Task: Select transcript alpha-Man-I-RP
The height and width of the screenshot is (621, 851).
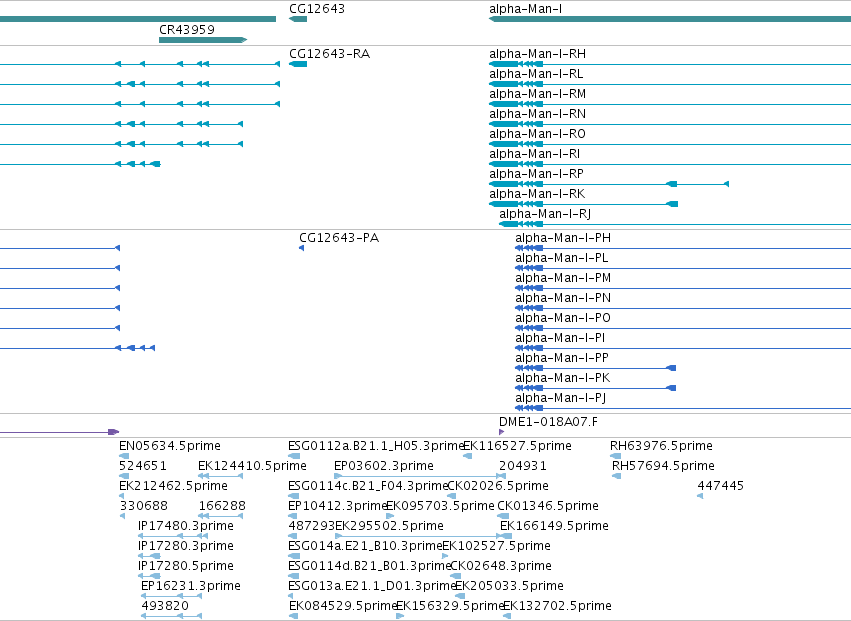Action: point(536,174)
